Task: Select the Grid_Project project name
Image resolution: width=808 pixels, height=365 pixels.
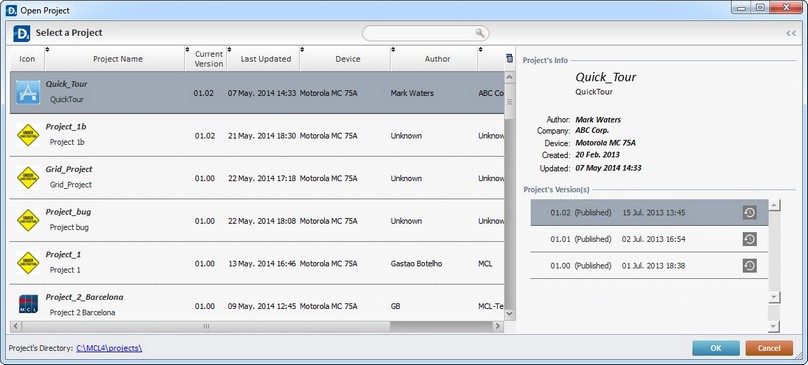Action: coord(69,169)
